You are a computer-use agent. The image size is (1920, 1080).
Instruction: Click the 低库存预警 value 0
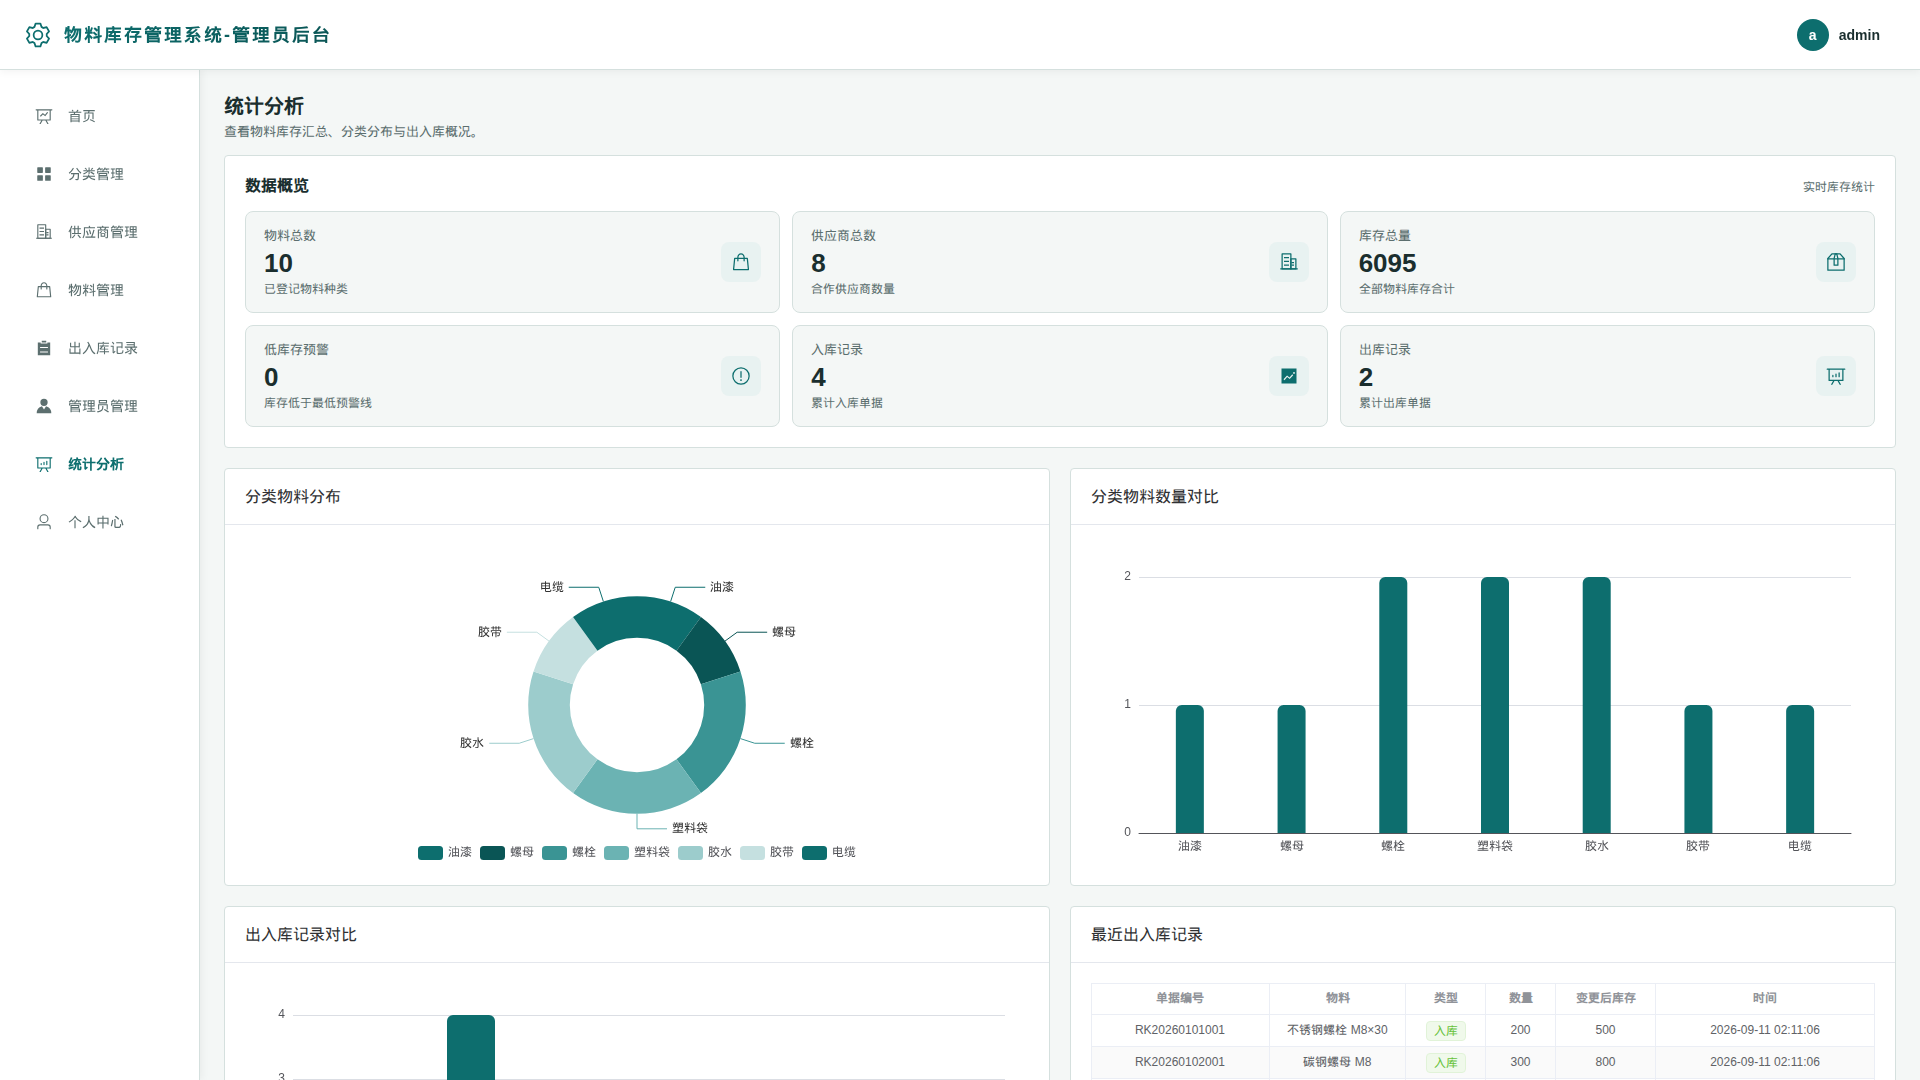(x=271, y=377)
